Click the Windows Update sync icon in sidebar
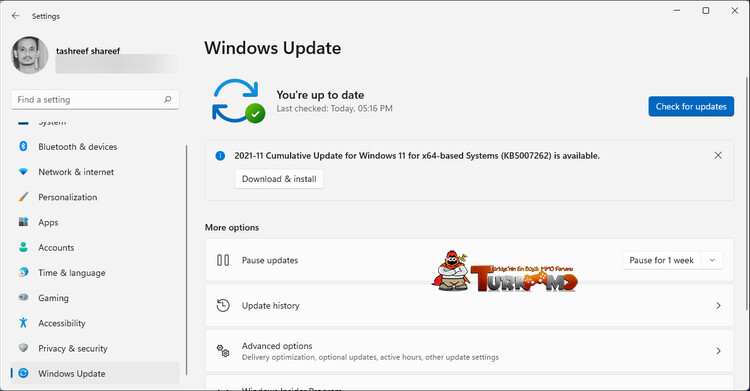 point(23,373)
